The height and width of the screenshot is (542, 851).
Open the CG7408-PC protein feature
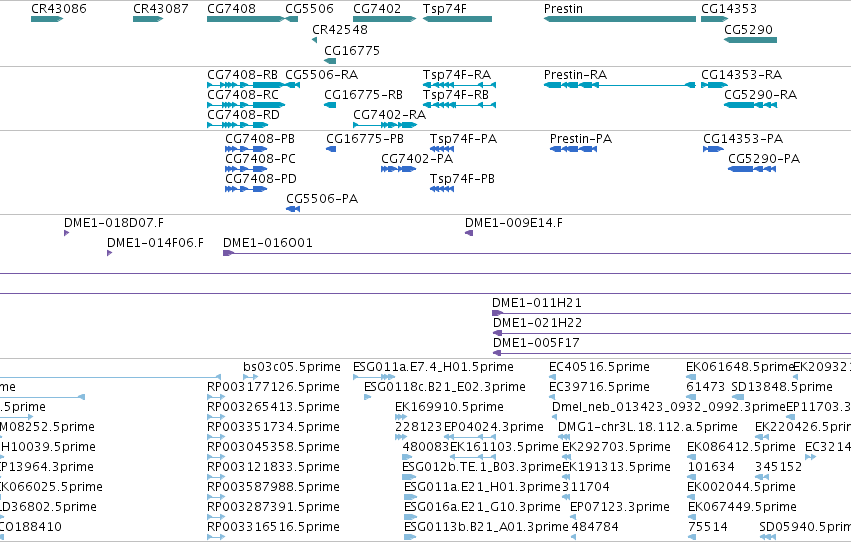pyautogui.click(x=246, y=169)
